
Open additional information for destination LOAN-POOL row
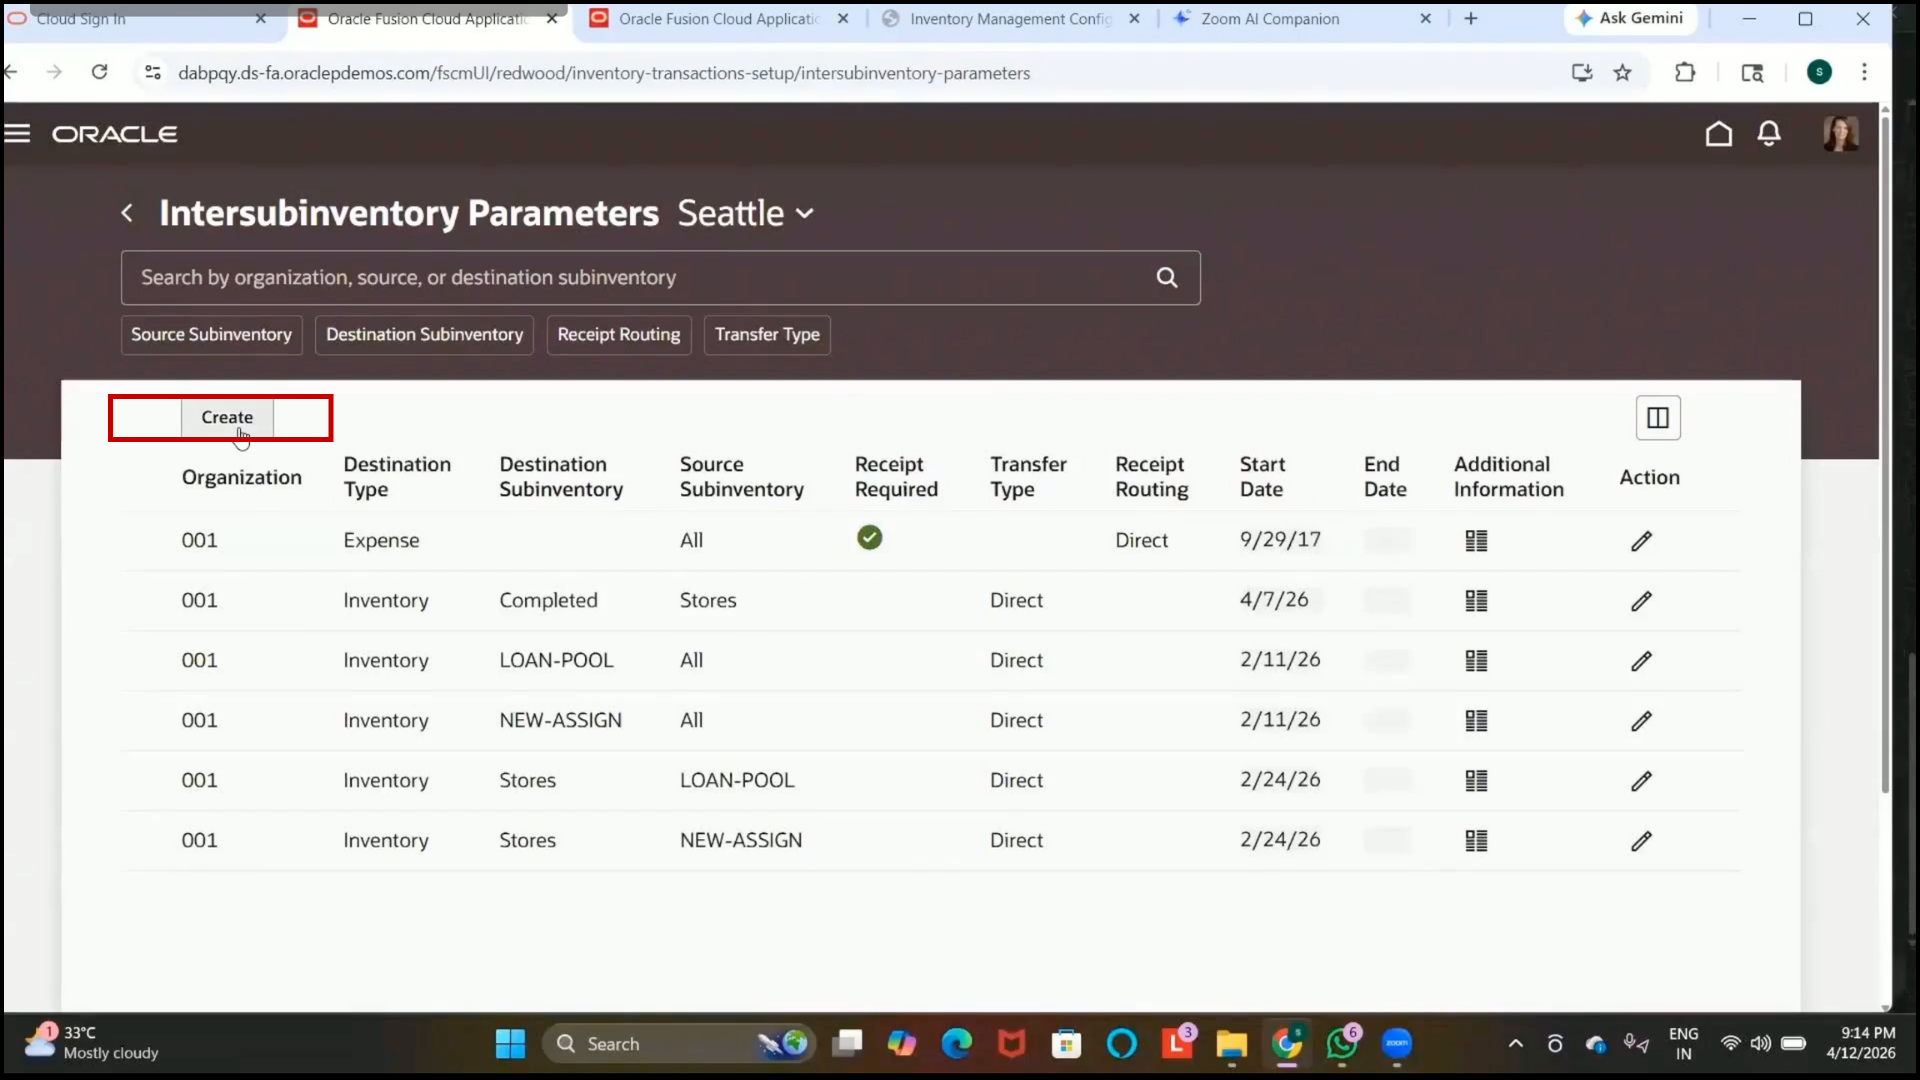tap(1476, 661)
